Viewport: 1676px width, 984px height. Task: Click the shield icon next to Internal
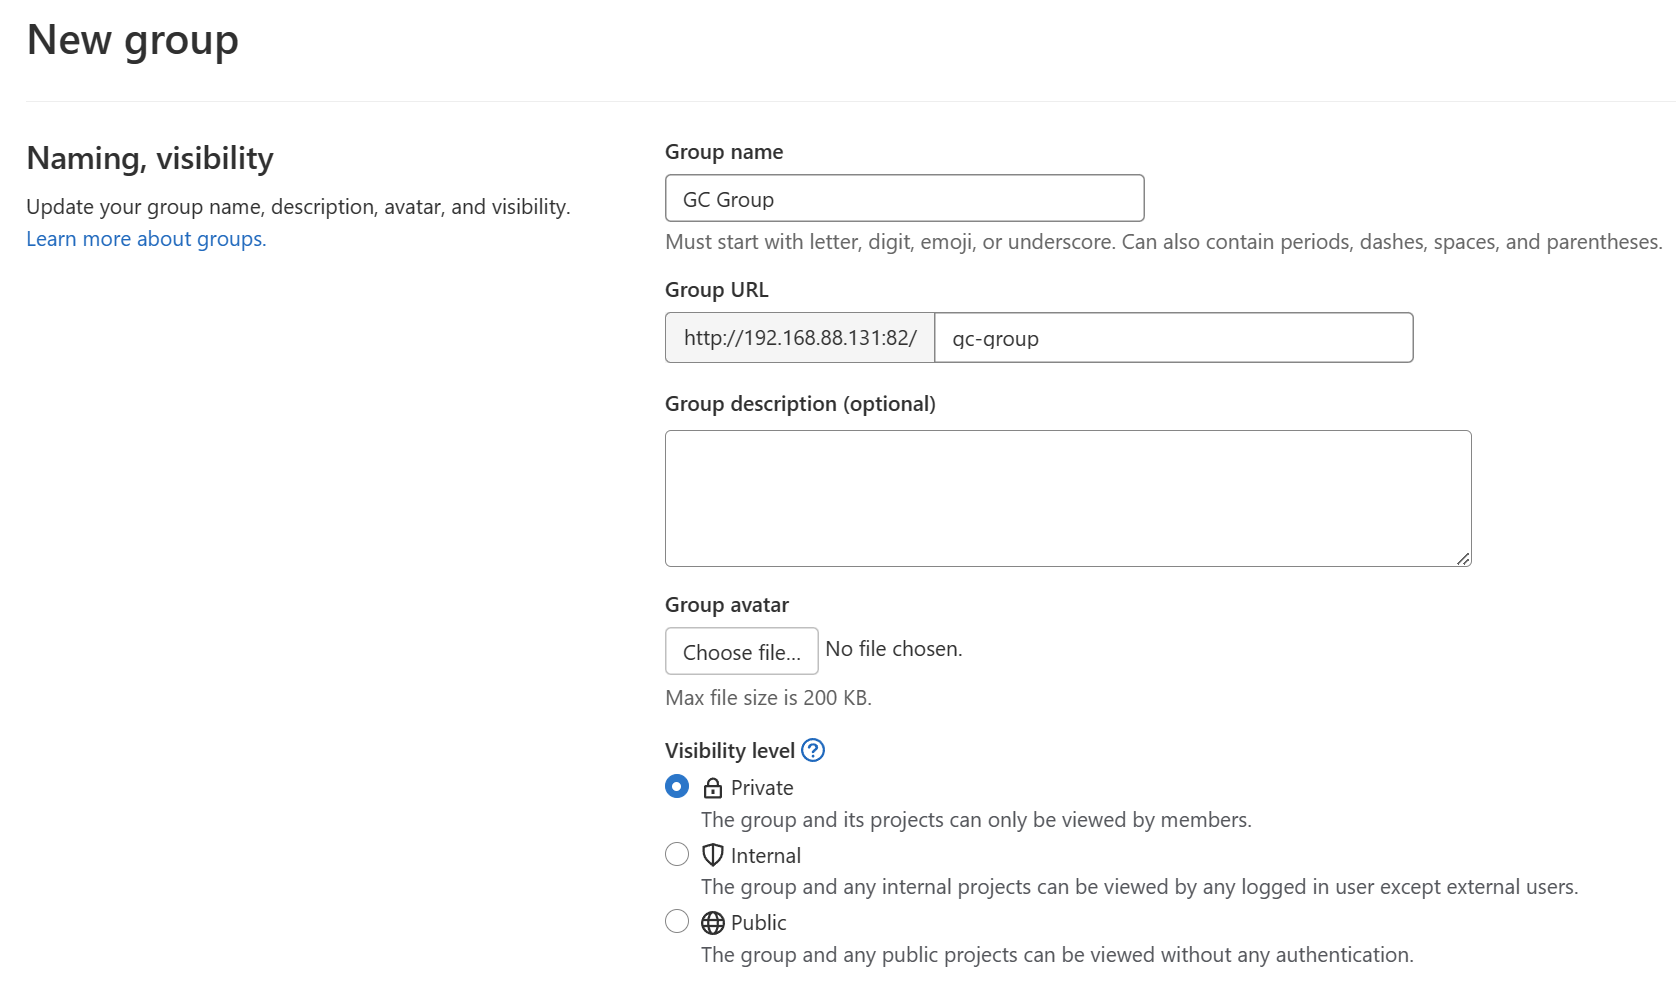[713, 855]
